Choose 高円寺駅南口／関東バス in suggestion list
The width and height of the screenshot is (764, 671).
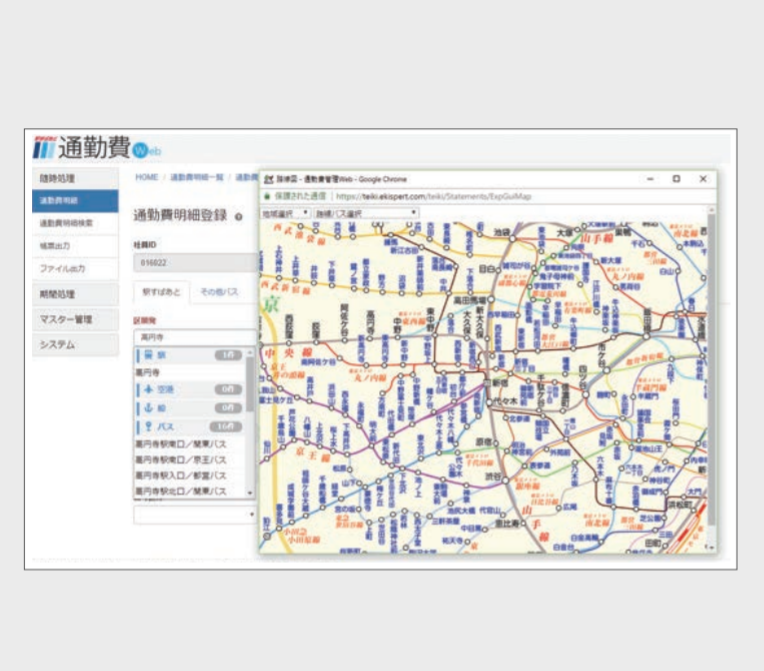[x=190, y=444]
